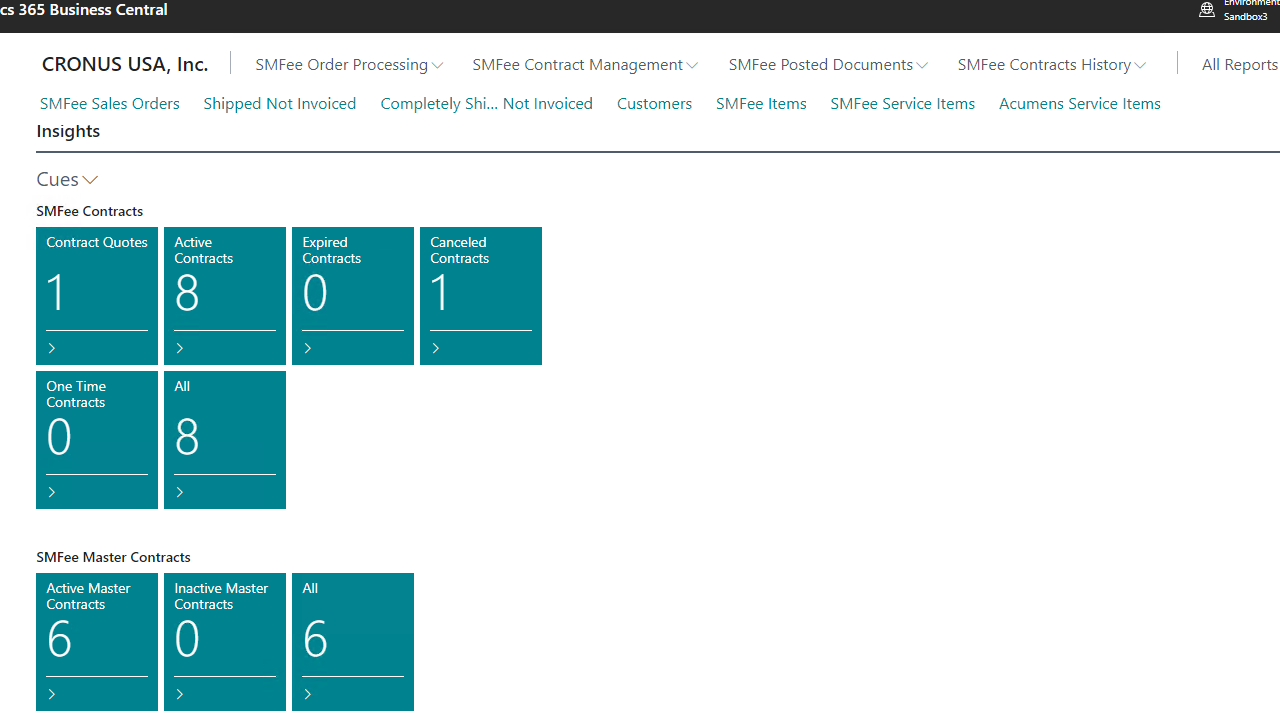Open the SMFee Sales Orders link

click(x=110, y=104)
